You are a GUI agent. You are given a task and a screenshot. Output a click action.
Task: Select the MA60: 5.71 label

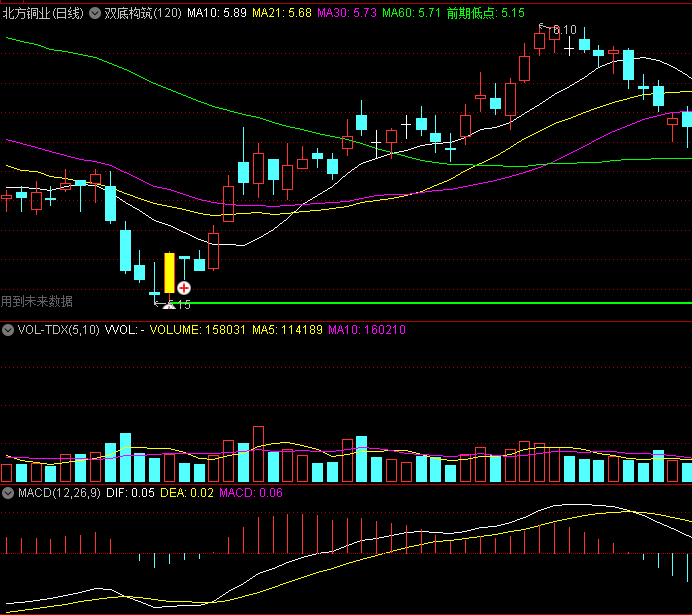pos(411,13)
